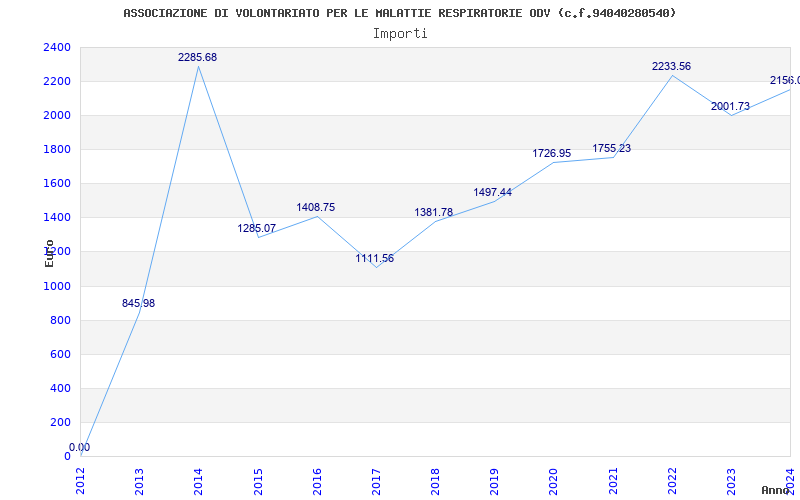
Task: Click the y-axis value 1000
Action: pos(57,287)
